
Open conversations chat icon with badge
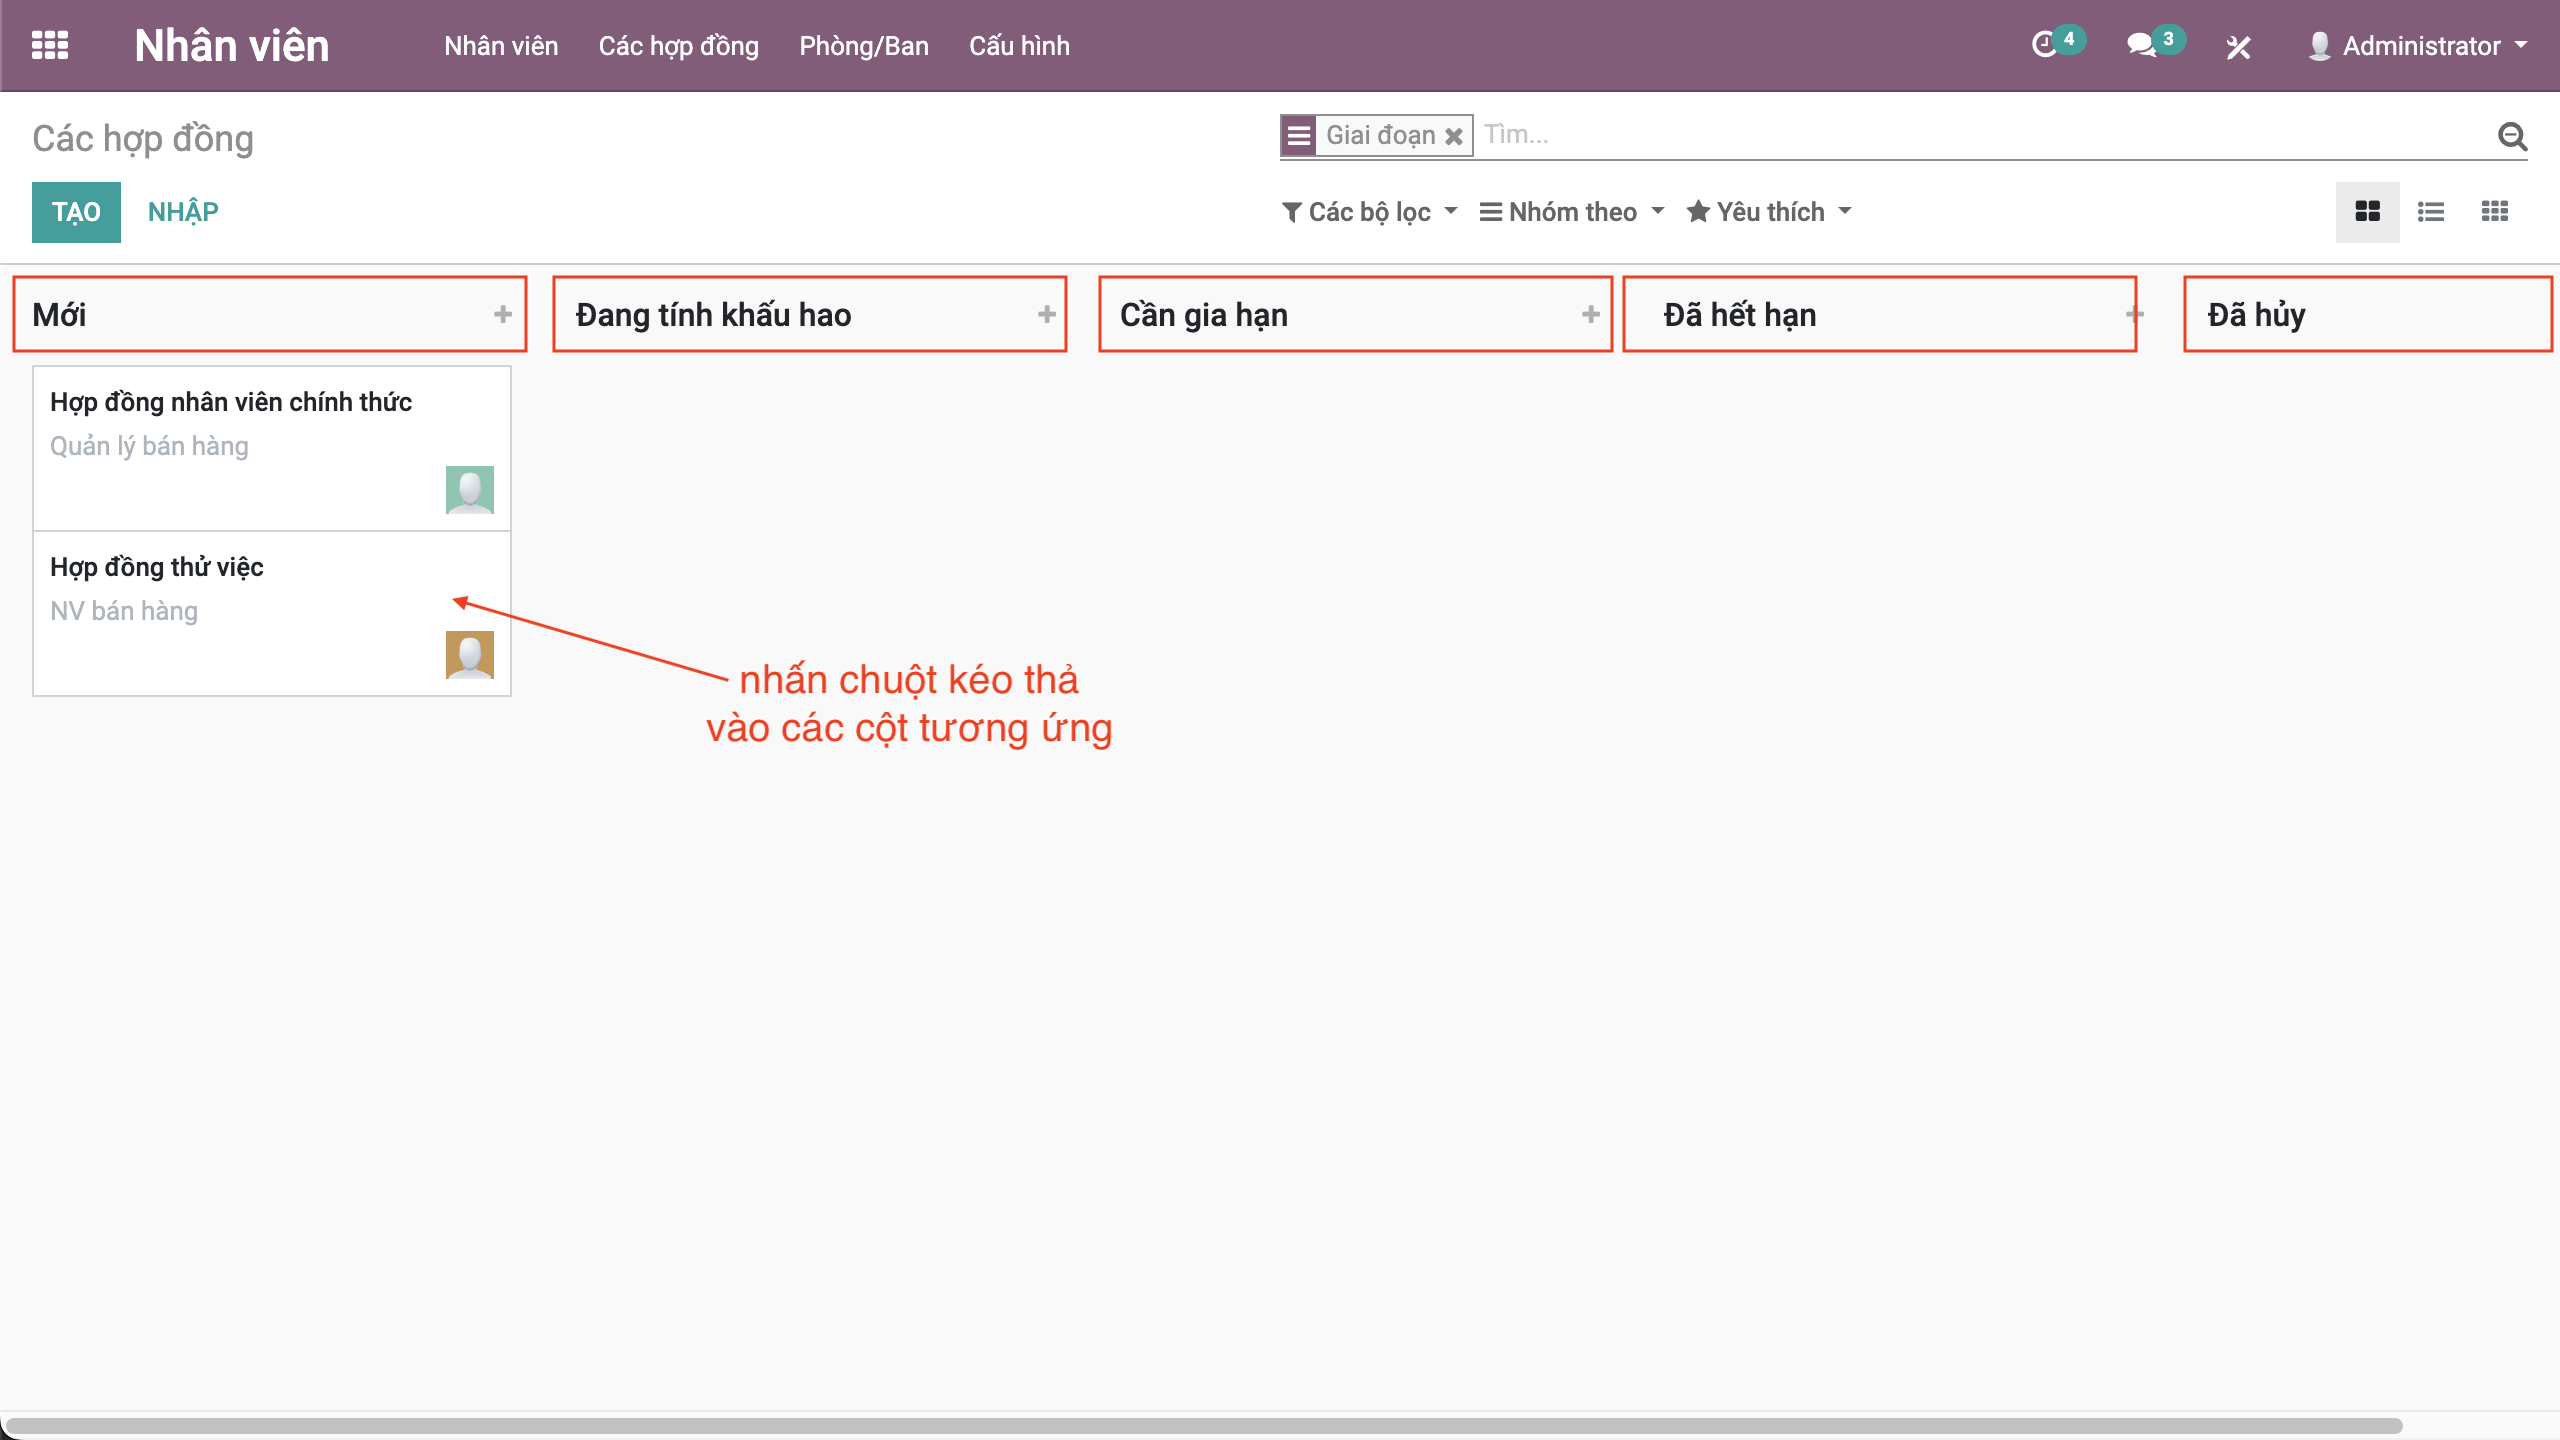click(x=2141, y=45)
